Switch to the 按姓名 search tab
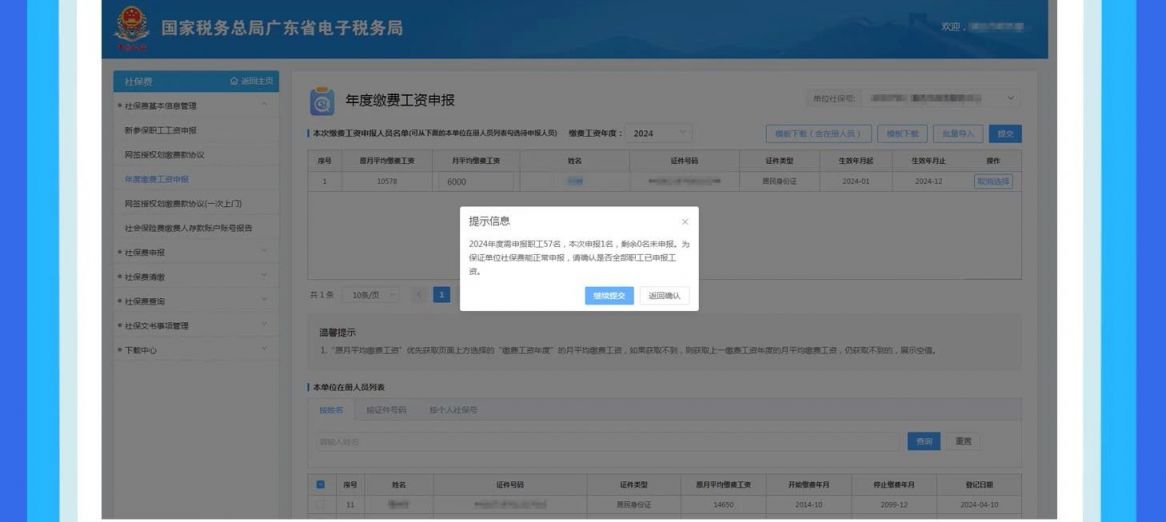Screen dimensions: 1166x522 click(331, 410)
